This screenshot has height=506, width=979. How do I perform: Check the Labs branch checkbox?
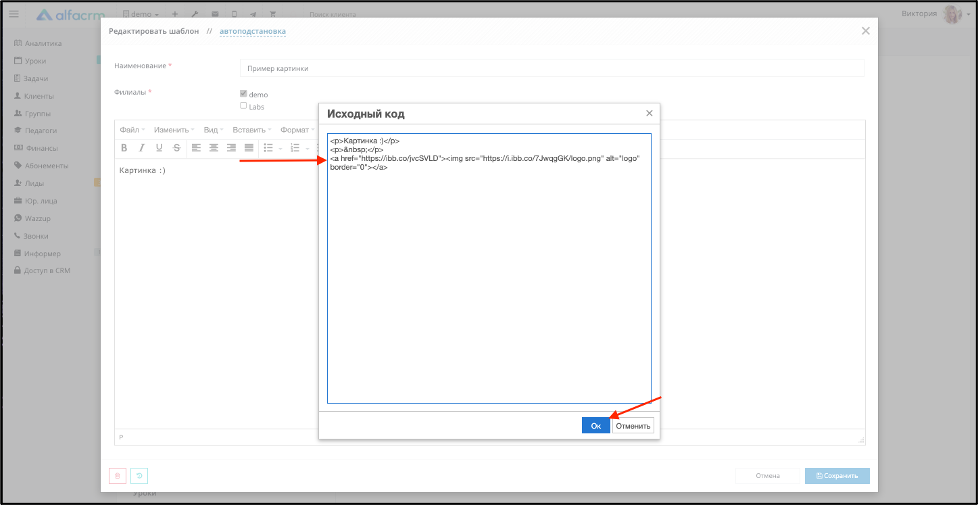pos(244,106)
